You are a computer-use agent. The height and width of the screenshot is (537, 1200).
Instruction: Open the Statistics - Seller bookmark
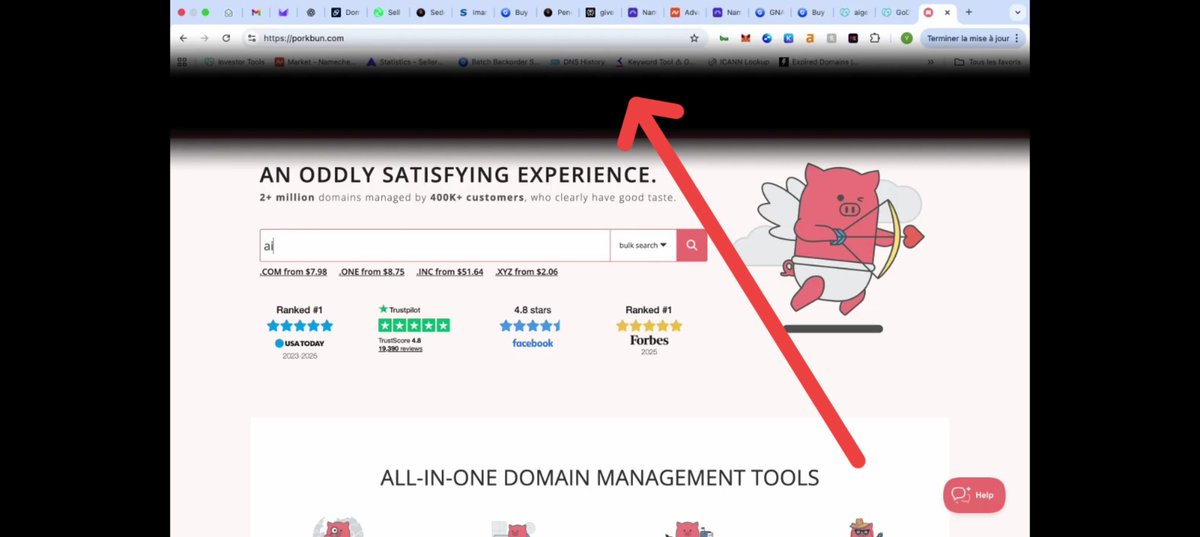coord(404,62)
